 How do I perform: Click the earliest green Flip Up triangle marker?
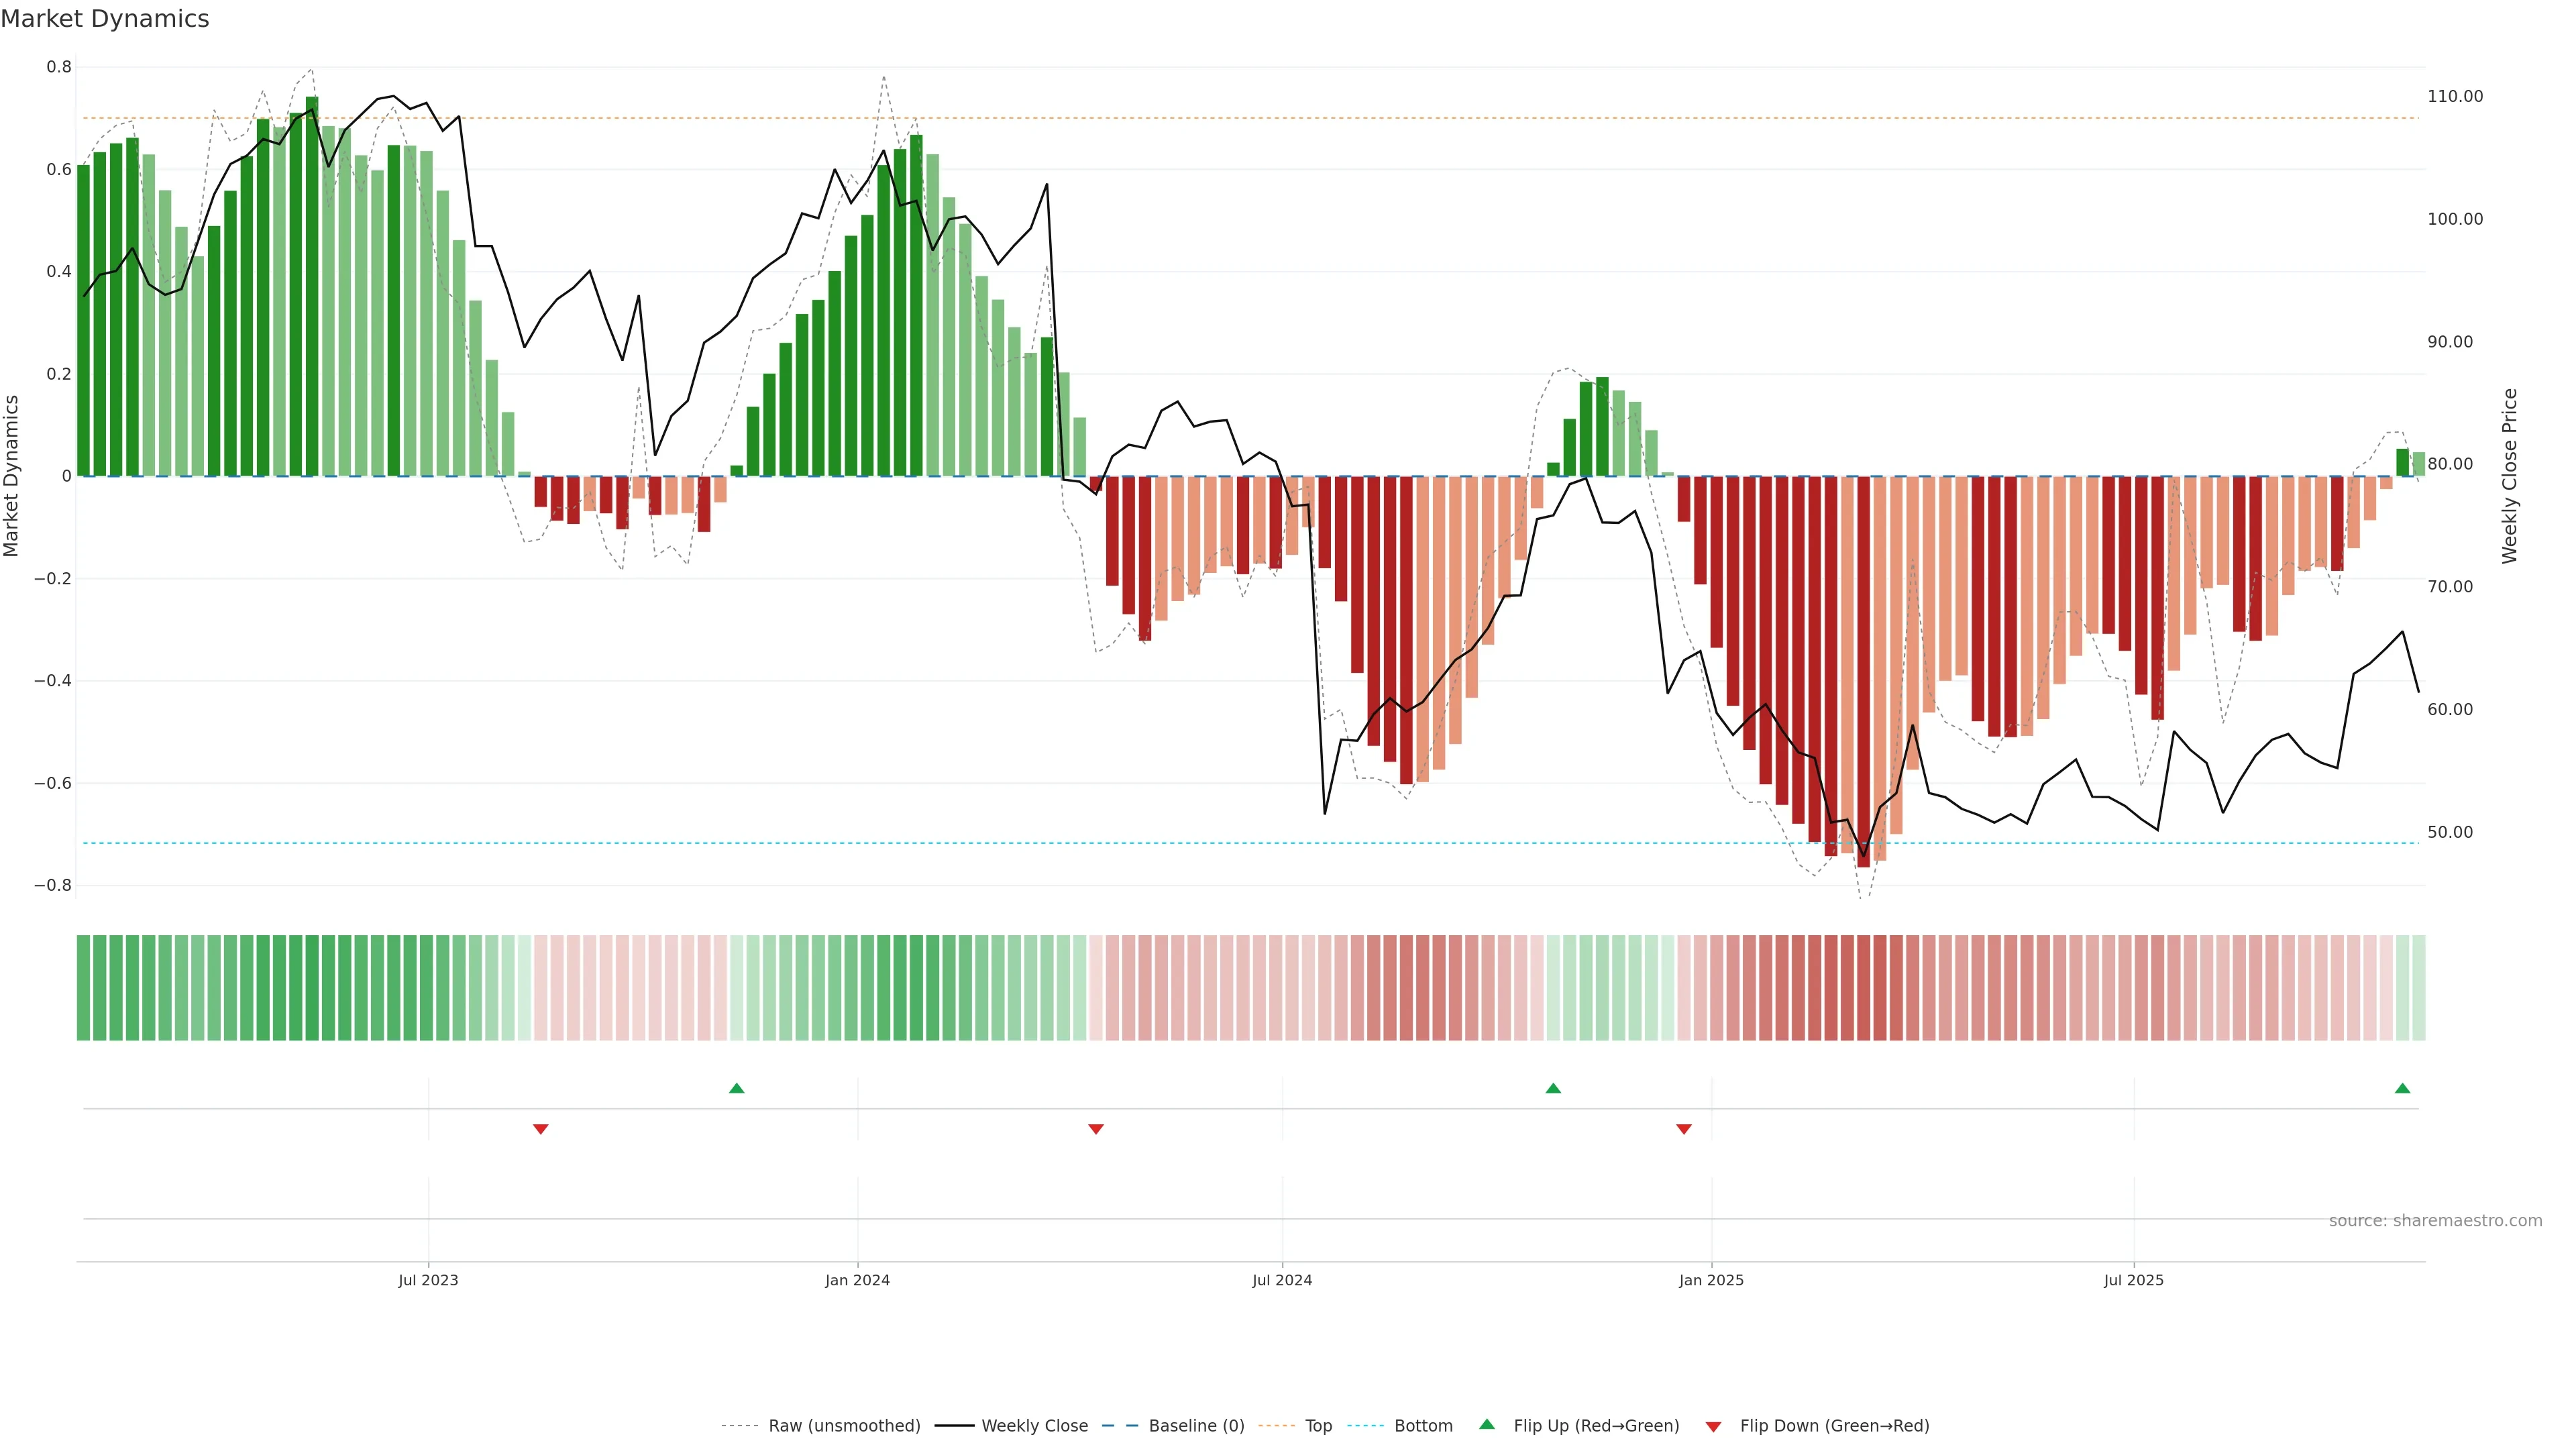[x=737, y=1088]
